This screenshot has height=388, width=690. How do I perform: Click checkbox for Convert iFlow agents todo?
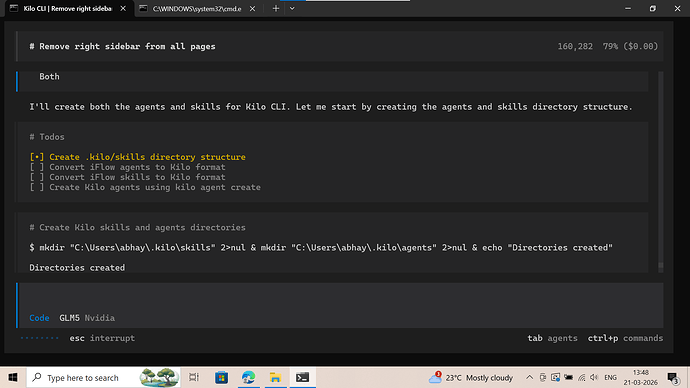[37, 167]
